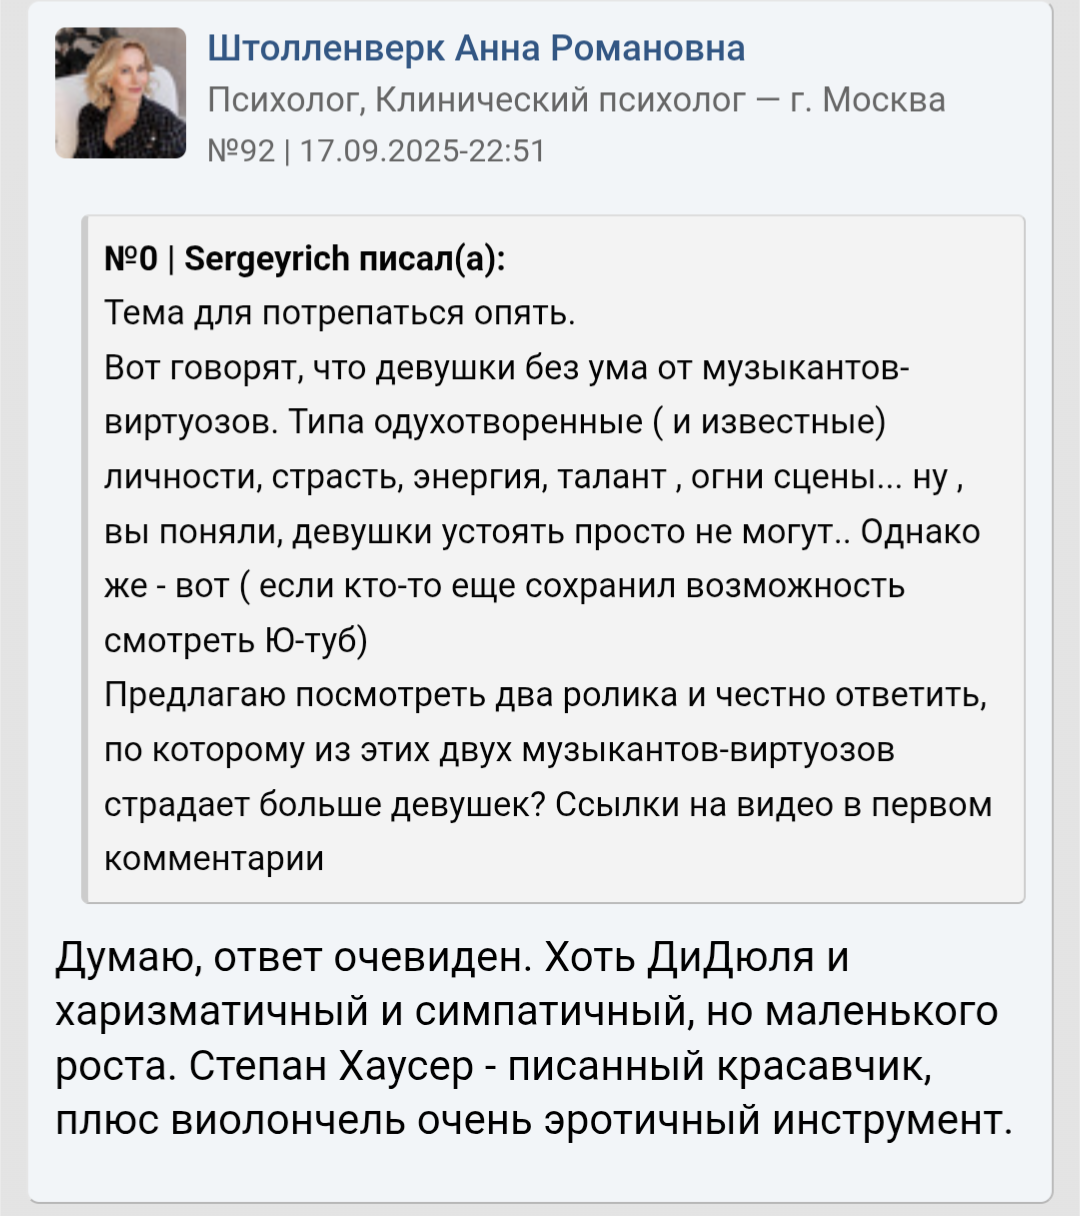Click the №0 reference in the quote
Image resolution: width=1080 pixels, height=1216 pixels.
(130, 259)
